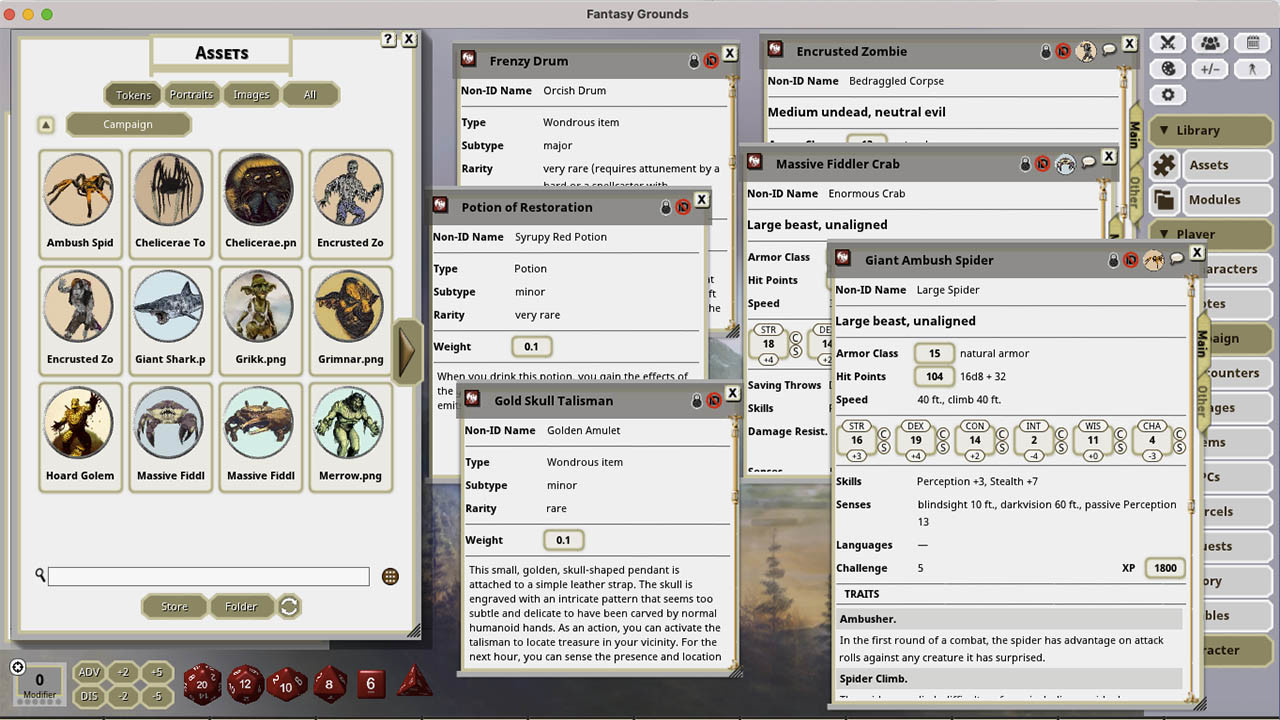Toggle the lock on the Frenzy Drum window
The image size is (1280, 720).
(694, 59)
